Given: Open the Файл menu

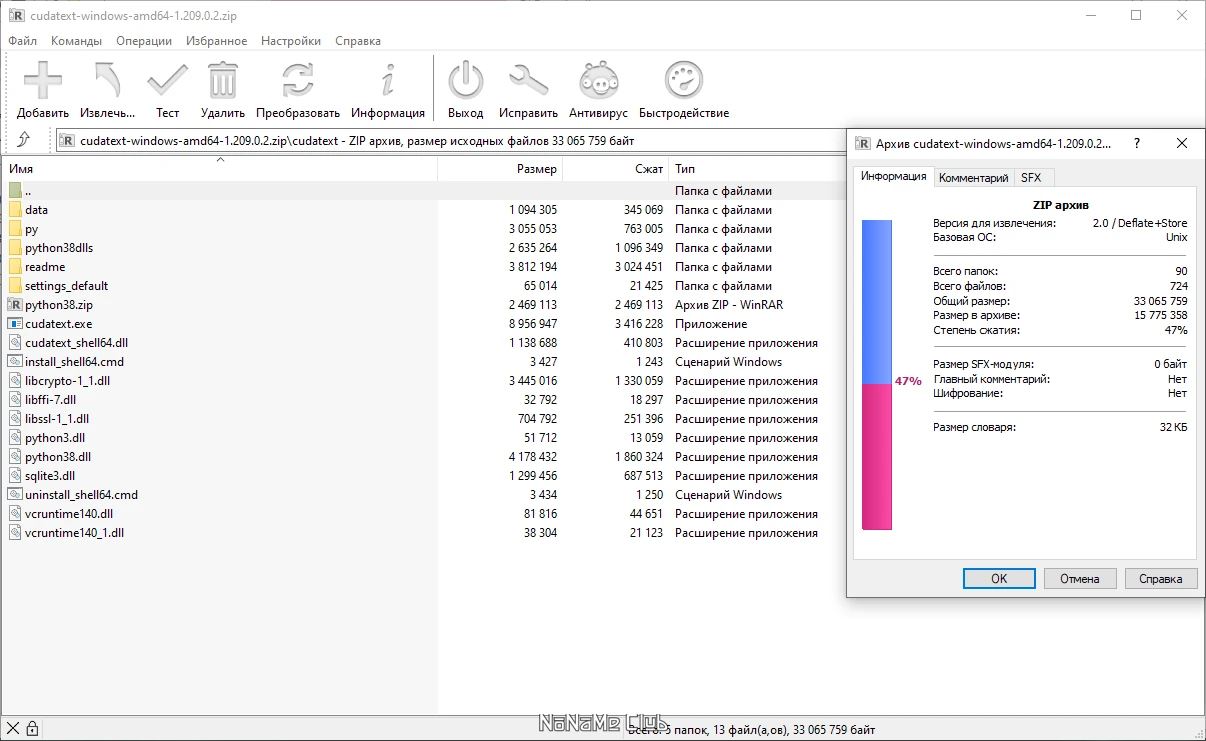Looking at the screenshot, I should tap(22, 41).
